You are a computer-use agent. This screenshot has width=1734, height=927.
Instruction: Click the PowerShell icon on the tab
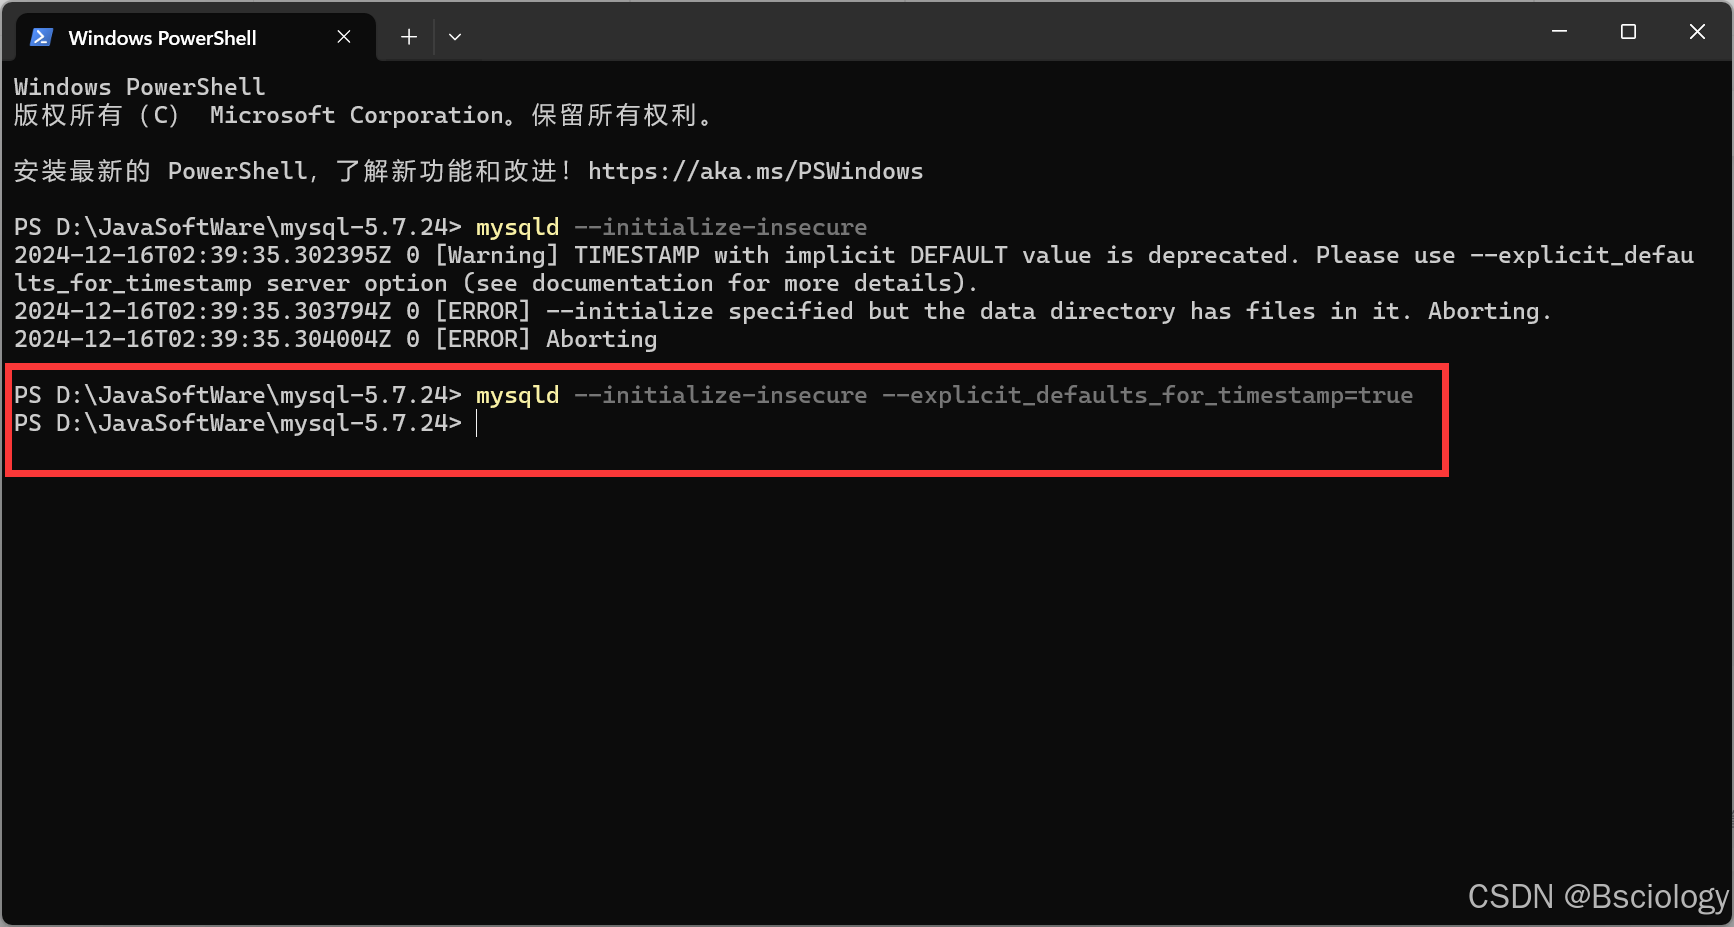pos(41,37)
